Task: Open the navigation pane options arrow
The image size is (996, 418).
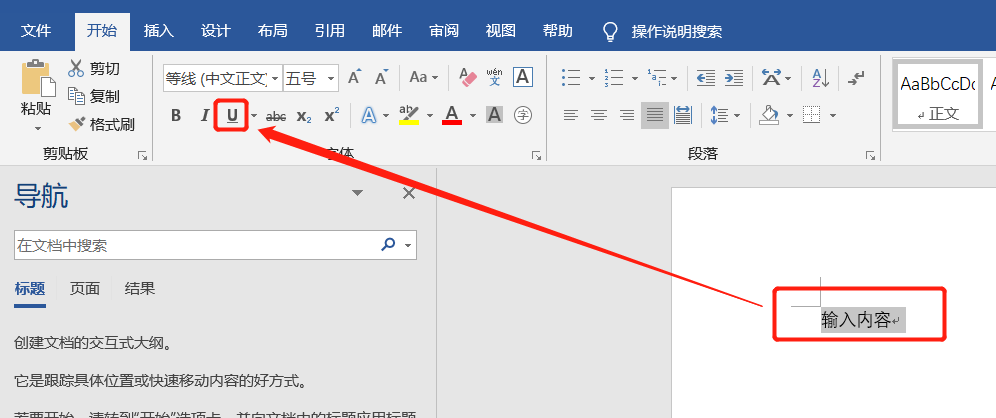Action: point(358,193)
